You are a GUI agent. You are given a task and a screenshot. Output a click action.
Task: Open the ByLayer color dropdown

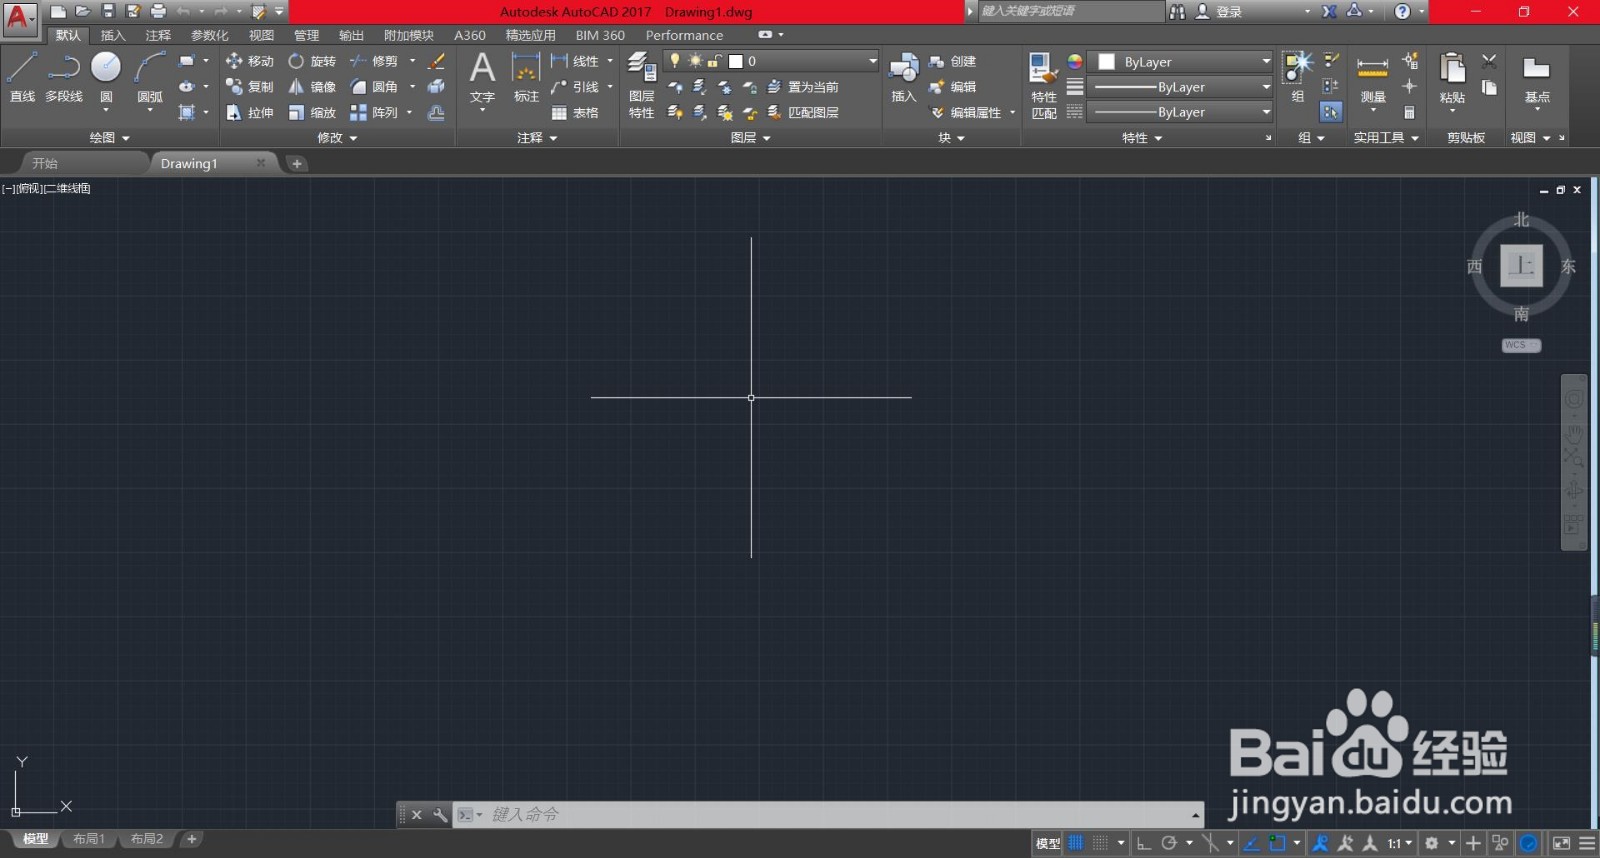click(x=1180, y=61)
